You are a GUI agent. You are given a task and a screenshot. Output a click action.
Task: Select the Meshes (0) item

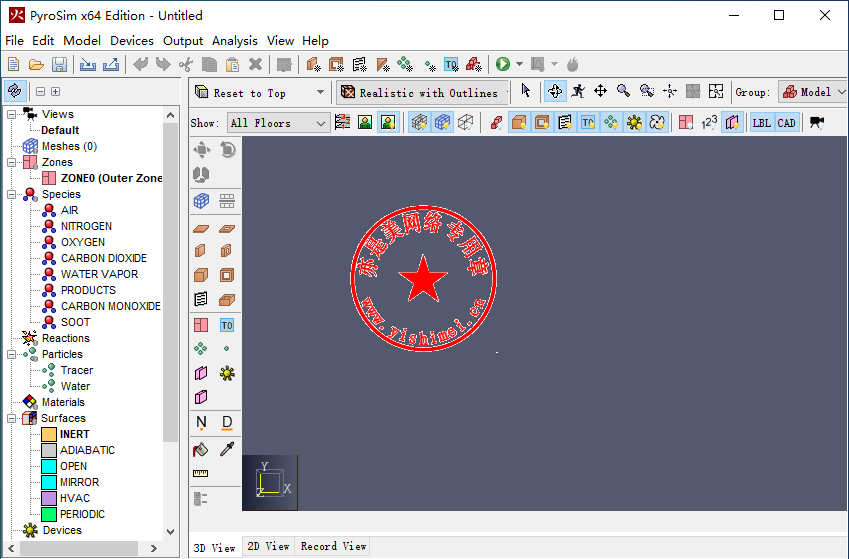click(x=69, y=146)
